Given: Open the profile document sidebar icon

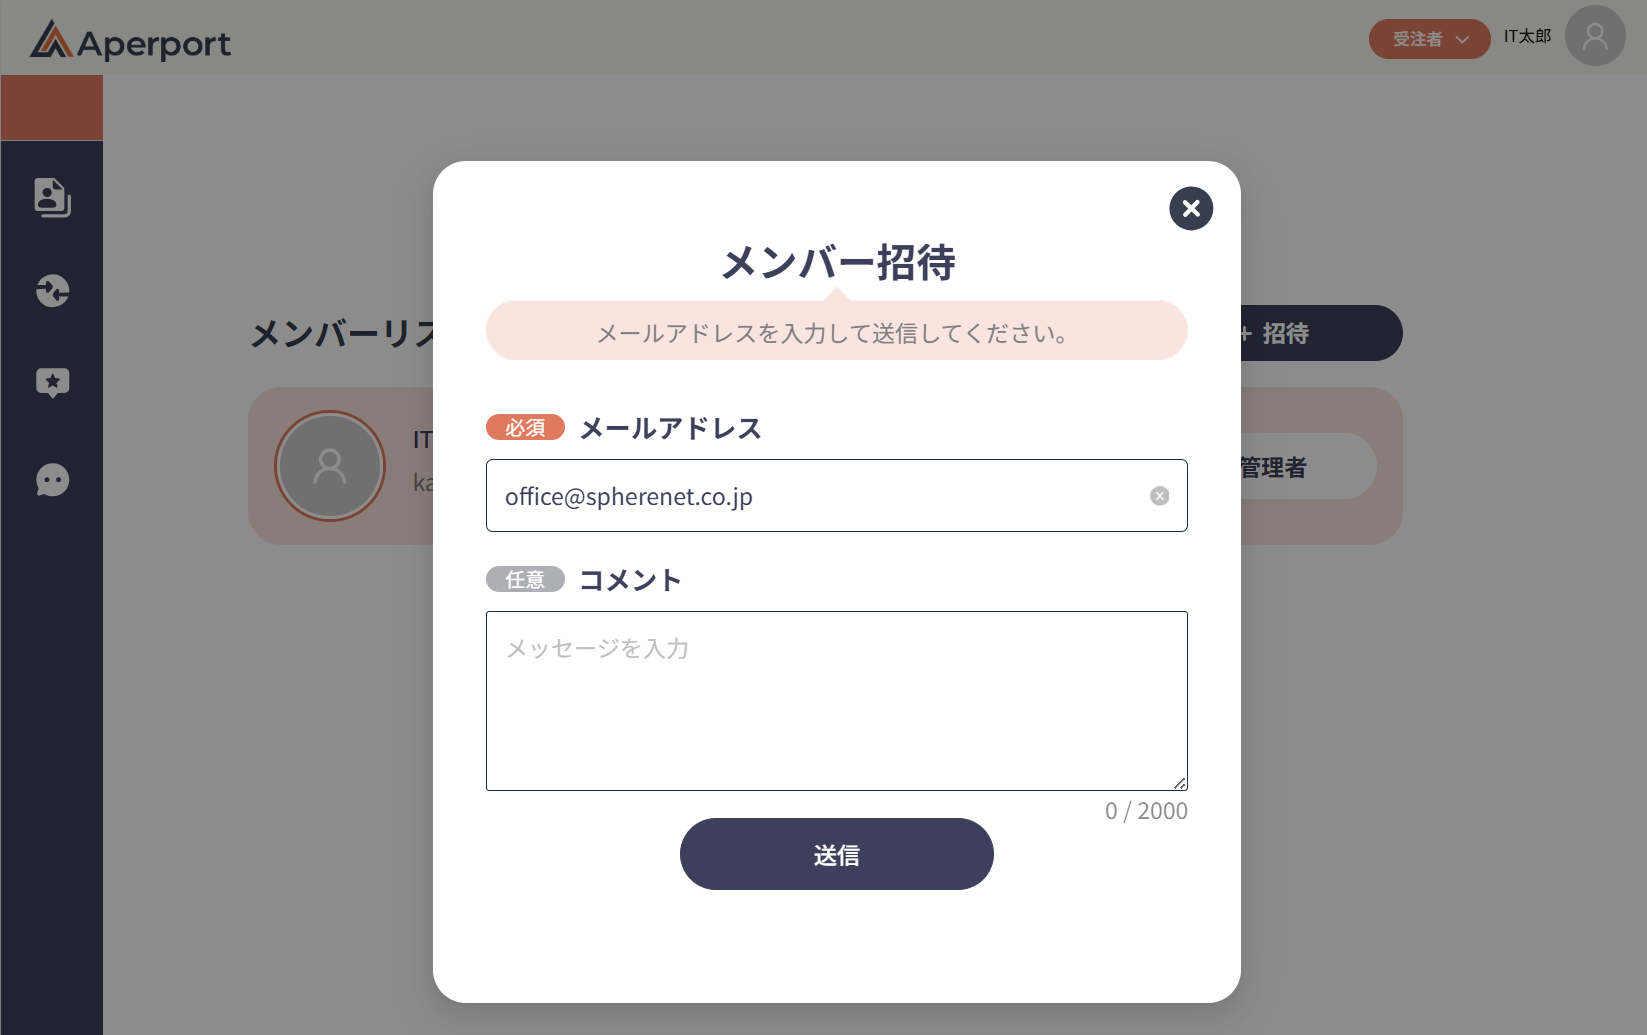Looking at the screenshot, I should pos(52,197).
